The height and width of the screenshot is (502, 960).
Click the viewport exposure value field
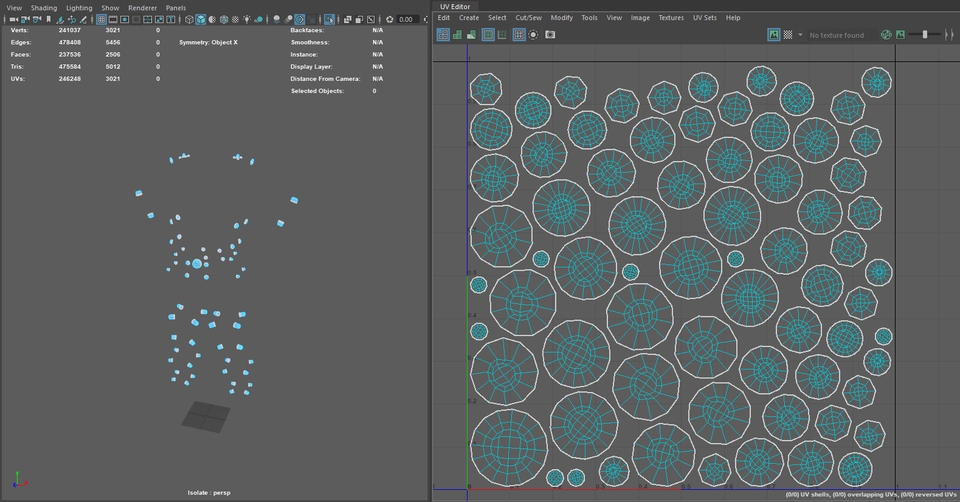(405, 19)
